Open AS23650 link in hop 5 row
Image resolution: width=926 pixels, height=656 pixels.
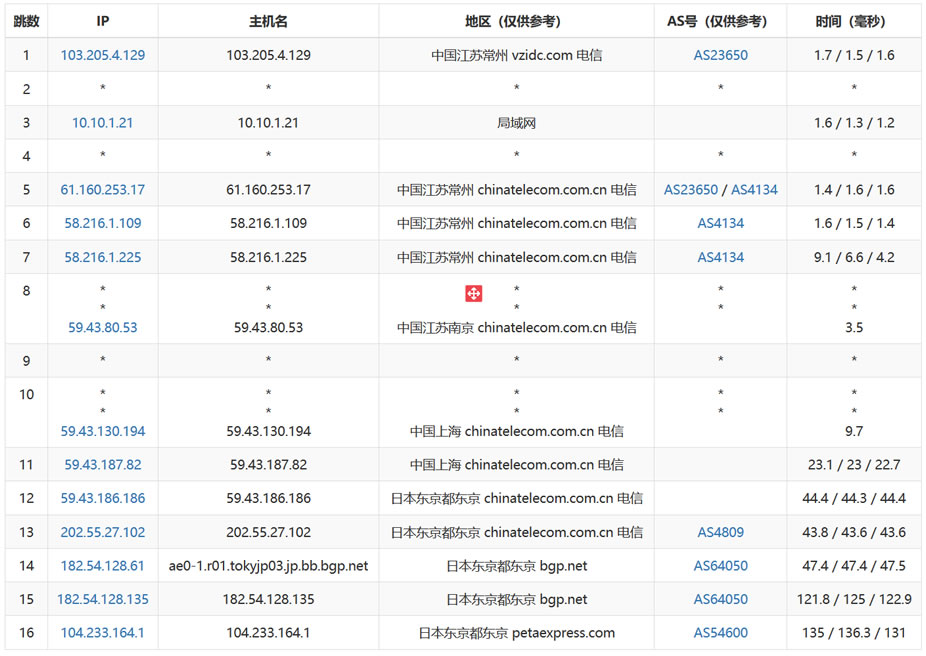691,190
